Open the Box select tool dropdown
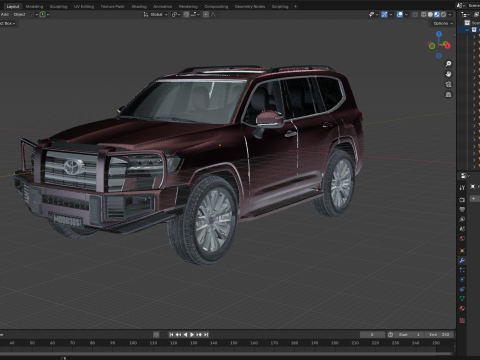Viewport: 480px width, 360px height. click(7, 23)
